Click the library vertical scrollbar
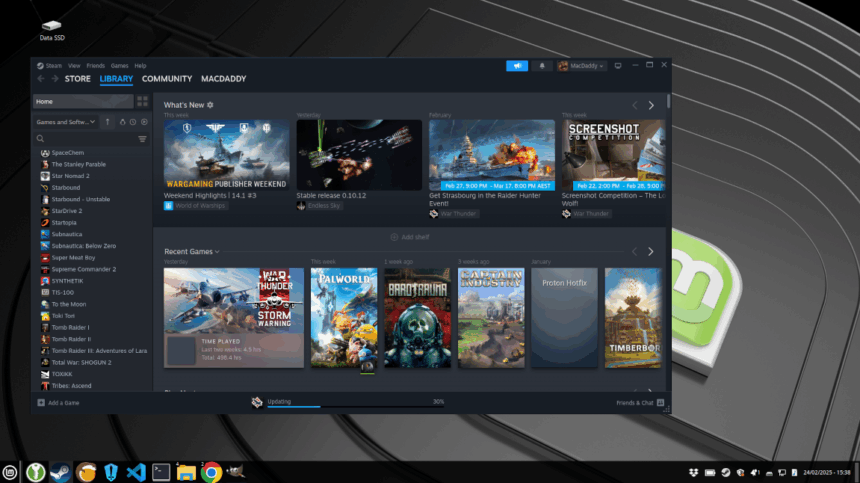Viewport: 860px width, 483px height. coord(669,101)
